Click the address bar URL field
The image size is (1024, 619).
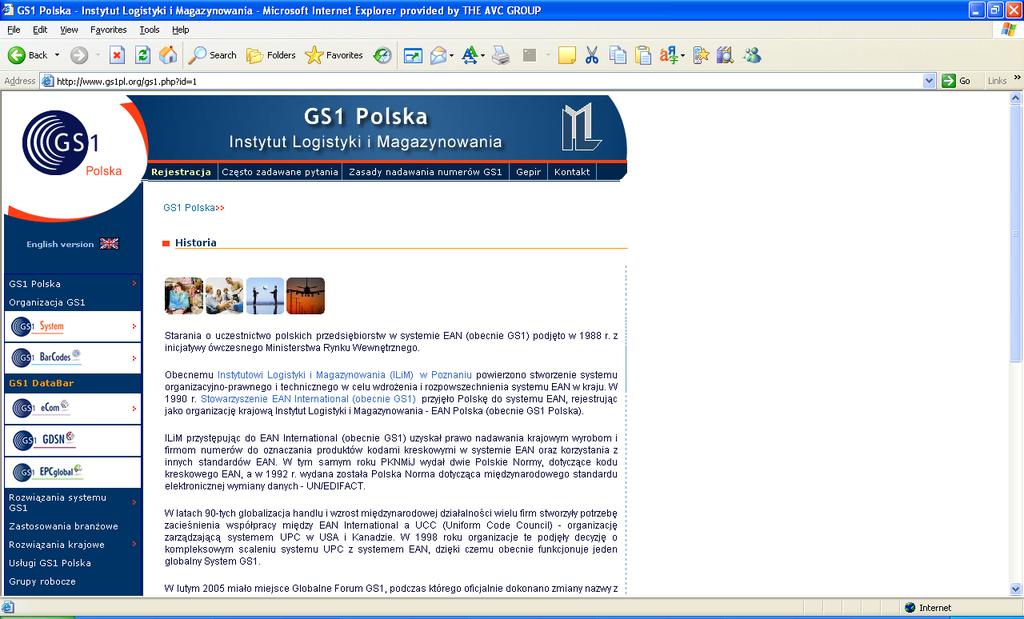(488, 81)
